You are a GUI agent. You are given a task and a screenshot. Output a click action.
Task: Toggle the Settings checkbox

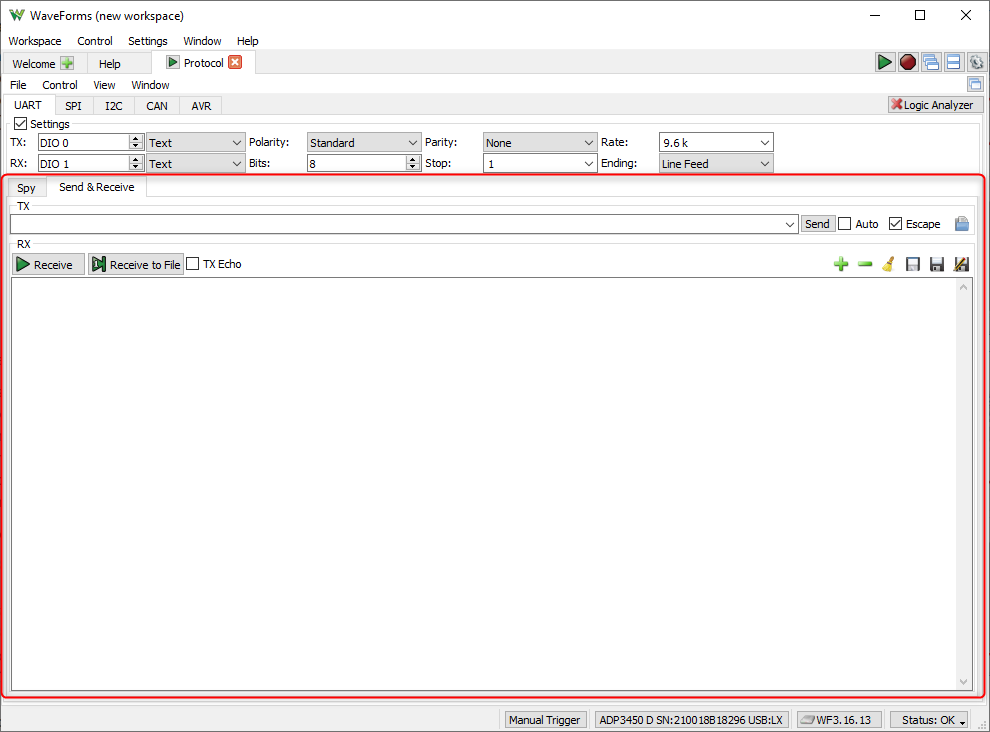pyautogui.click(x=20, y=124)
